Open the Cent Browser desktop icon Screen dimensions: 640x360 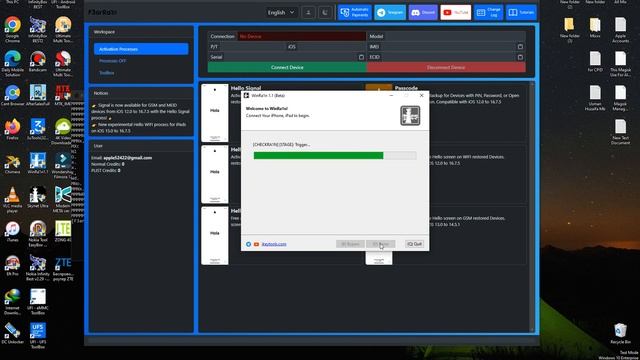pos(12,96)
